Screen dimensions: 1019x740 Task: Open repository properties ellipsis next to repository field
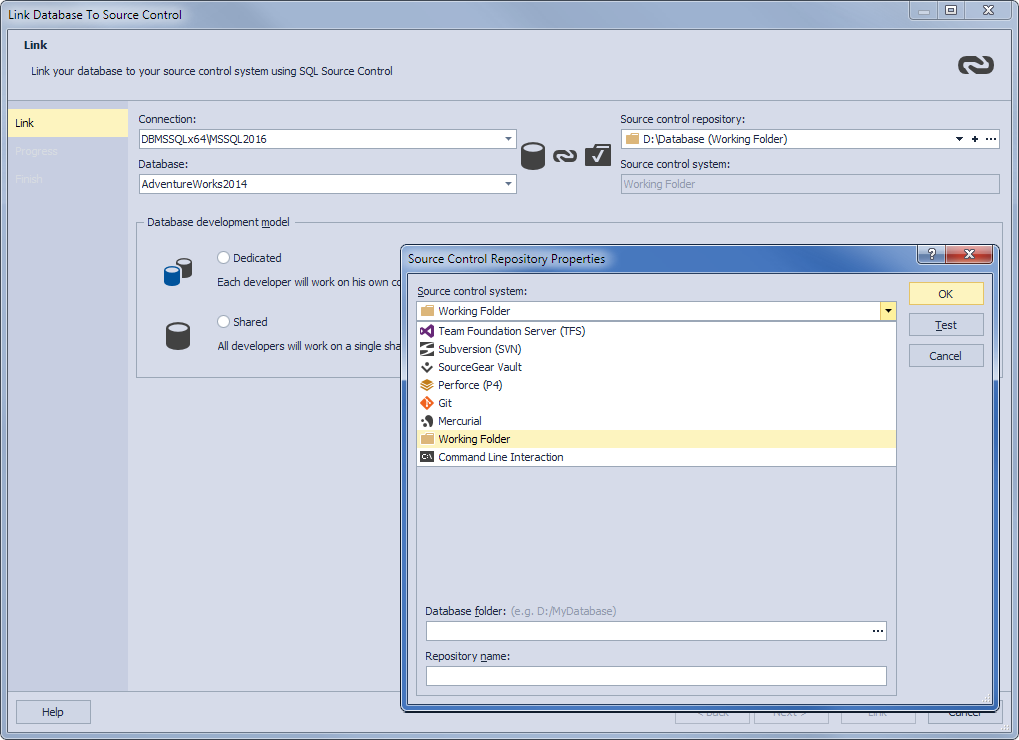(990, 139)
